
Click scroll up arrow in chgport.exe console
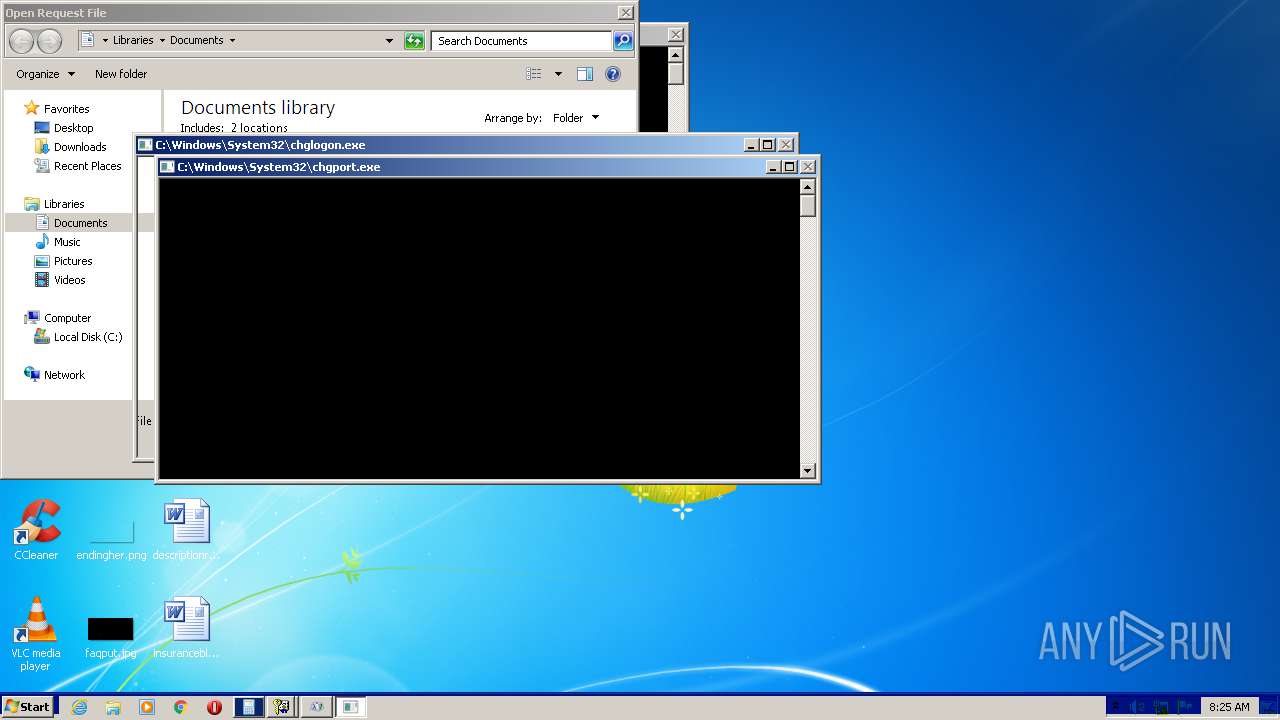[808, 187]
